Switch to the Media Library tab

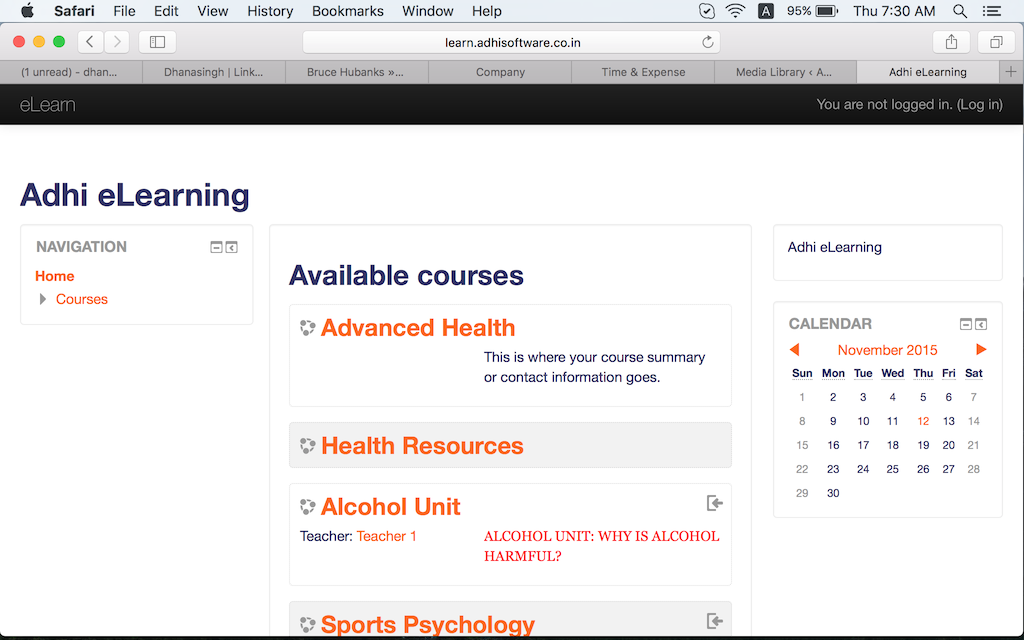coord(784,72)
